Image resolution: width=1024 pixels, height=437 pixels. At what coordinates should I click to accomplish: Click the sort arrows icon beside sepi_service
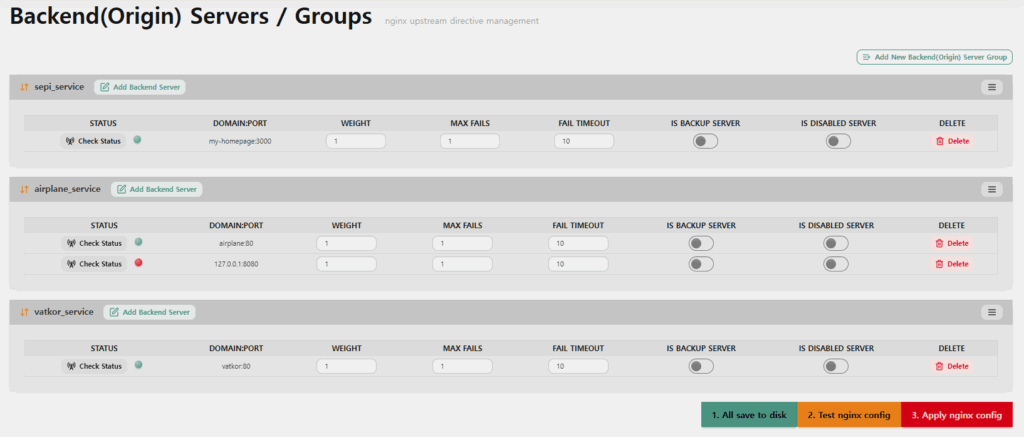[x=24, y=87]
